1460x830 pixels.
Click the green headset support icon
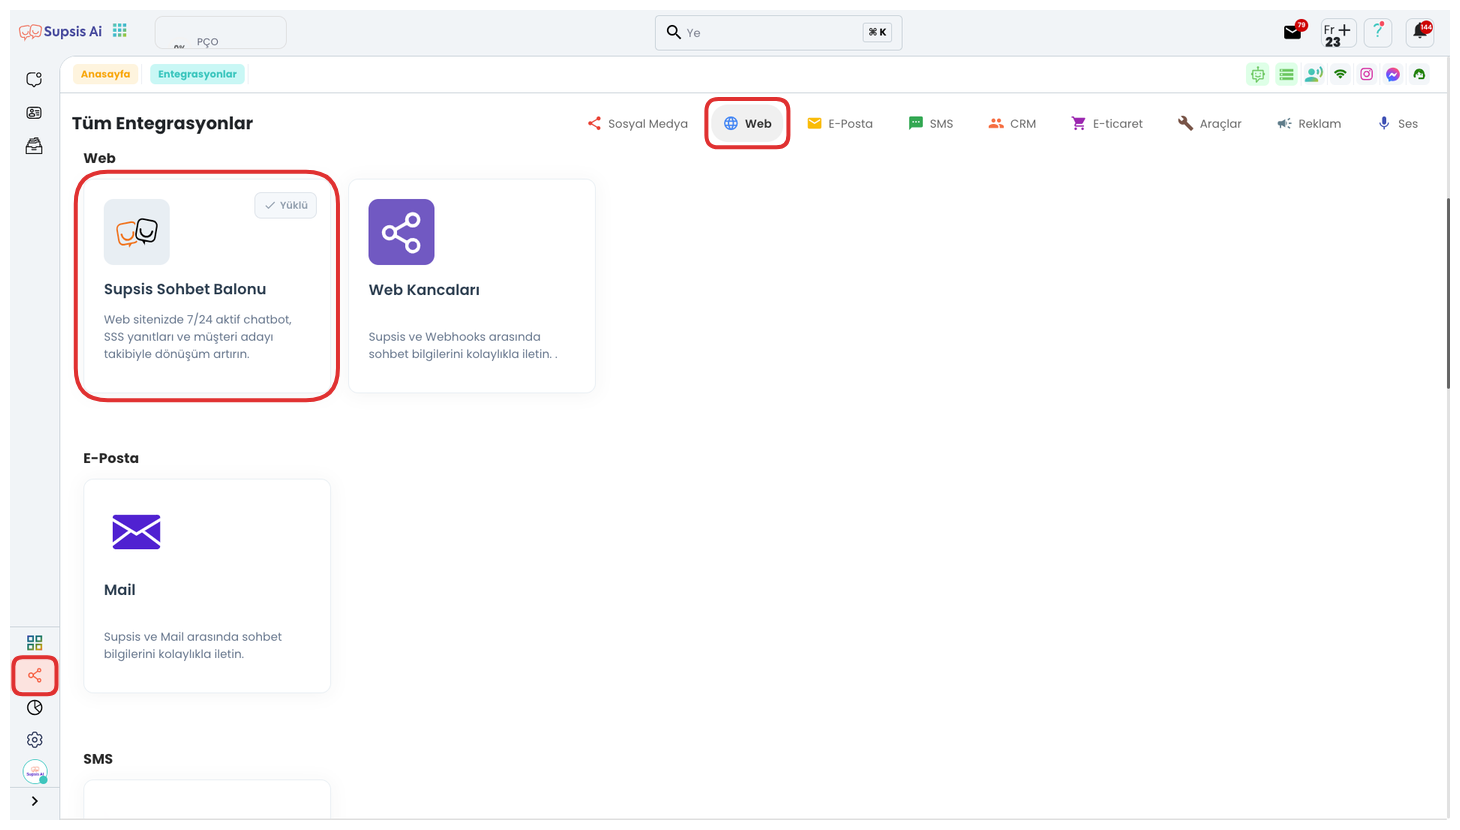pos(1419,74)
